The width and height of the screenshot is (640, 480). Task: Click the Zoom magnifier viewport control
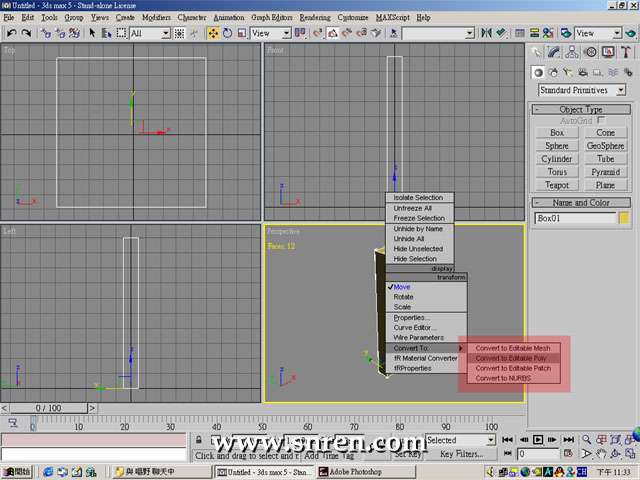tap(587, 440)
